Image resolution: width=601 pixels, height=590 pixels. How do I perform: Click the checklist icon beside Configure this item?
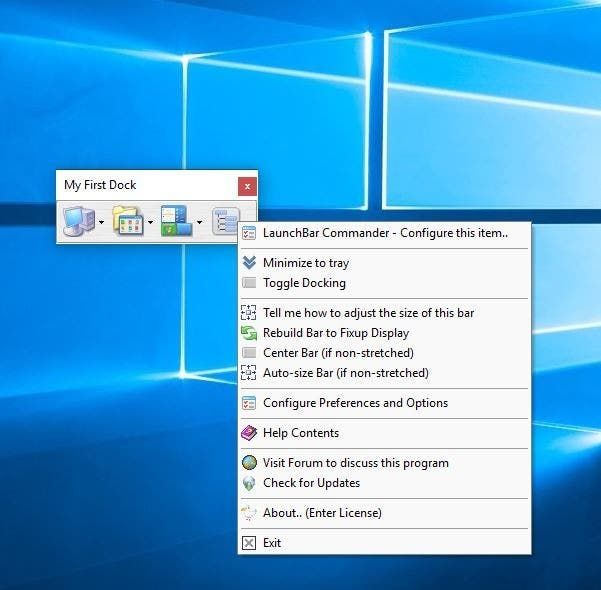(x=249, y=233)
